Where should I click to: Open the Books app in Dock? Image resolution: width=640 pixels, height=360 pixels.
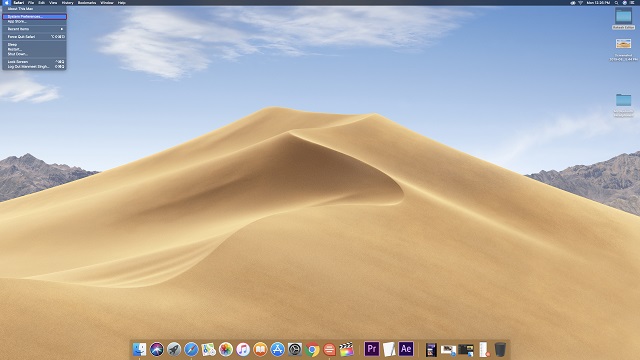(260, 349)
